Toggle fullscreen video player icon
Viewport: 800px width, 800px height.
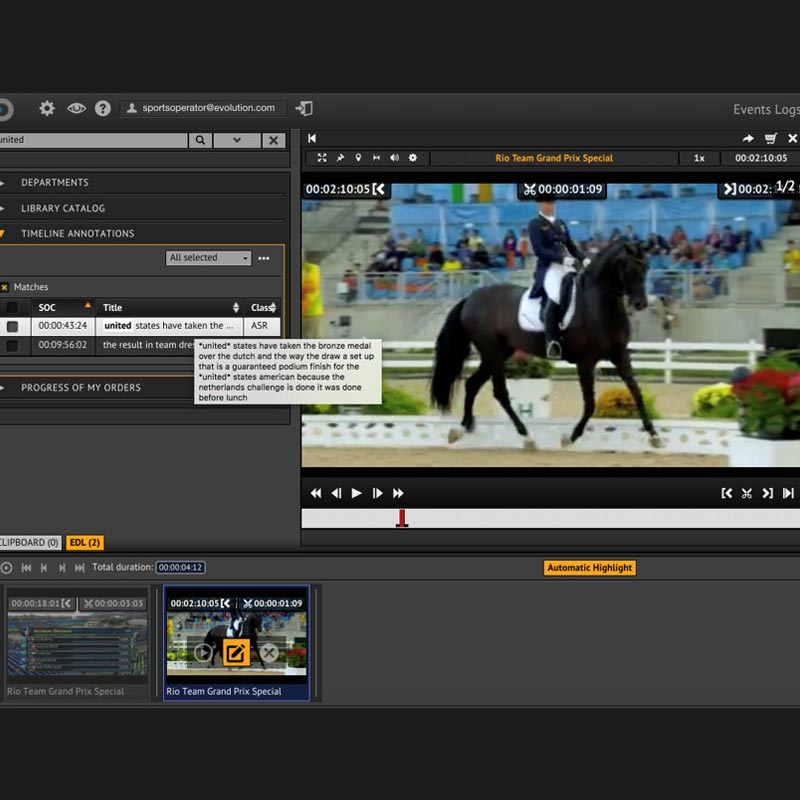click(322, 158)
